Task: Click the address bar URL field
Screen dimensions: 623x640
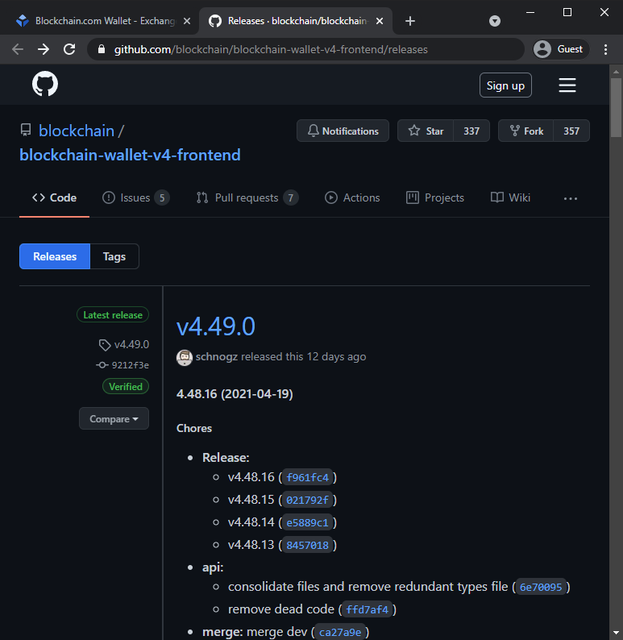Action: 300,49
